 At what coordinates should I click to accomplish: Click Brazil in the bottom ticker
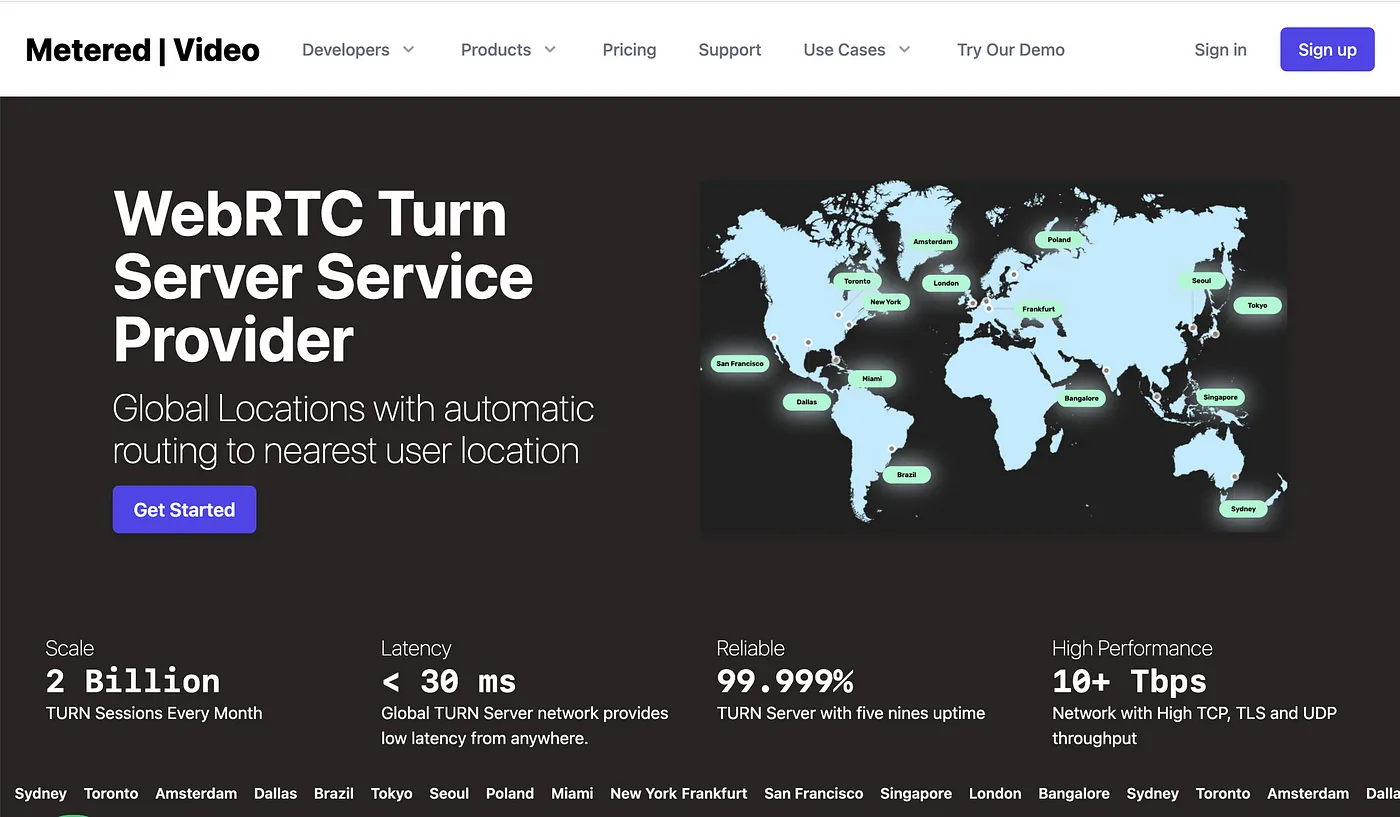tap(334, 793)
